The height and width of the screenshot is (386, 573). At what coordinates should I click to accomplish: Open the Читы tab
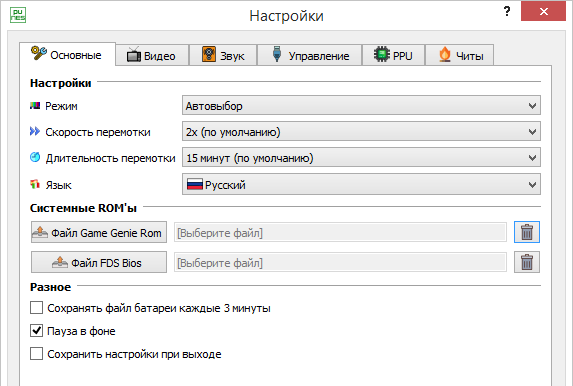459,56
